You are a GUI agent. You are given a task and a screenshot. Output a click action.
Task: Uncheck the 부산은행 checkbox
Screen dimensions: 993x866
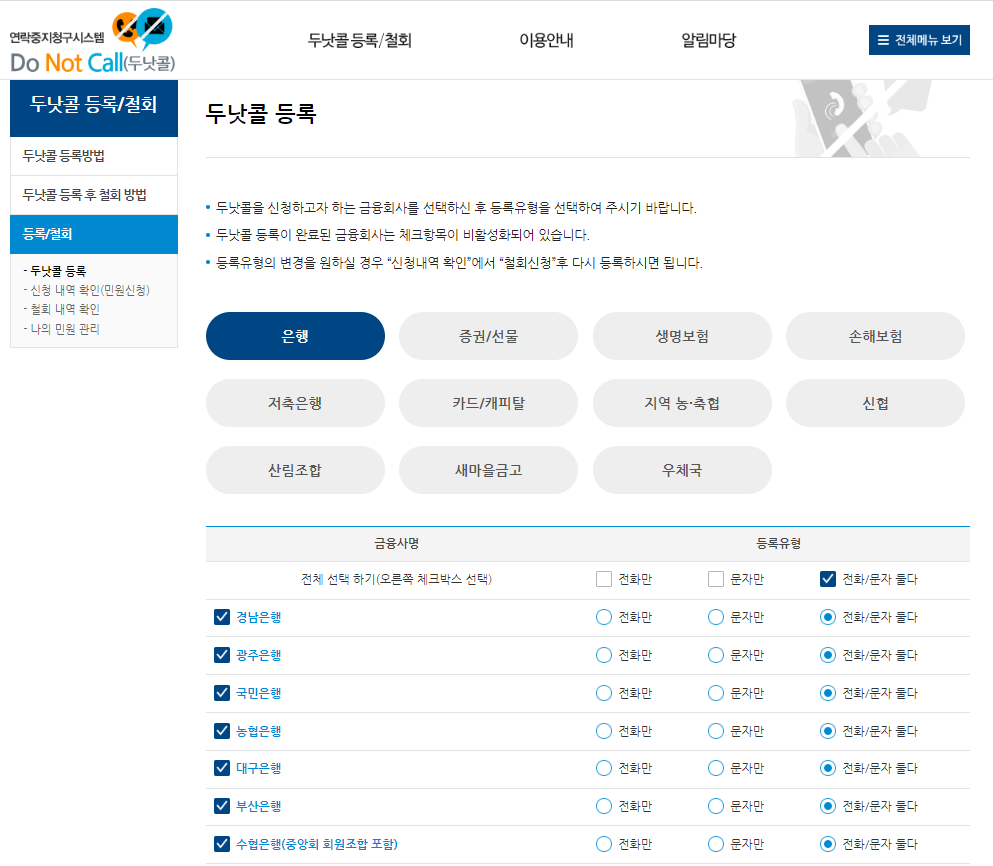(222, 806)
